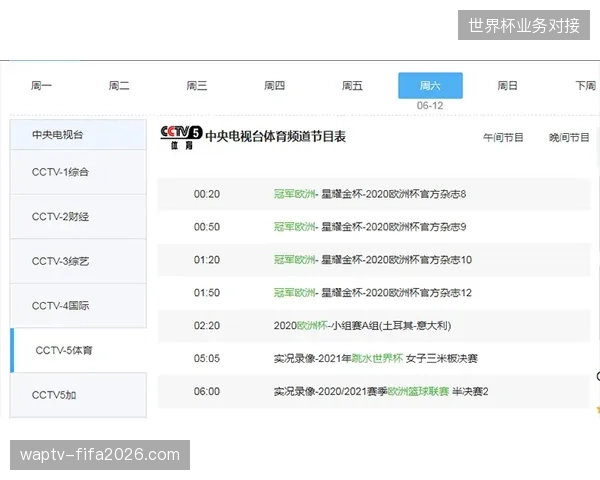Screen dimensions: 600x480
Task: Jump to 午间节目 section
Action: pos(503,137)
